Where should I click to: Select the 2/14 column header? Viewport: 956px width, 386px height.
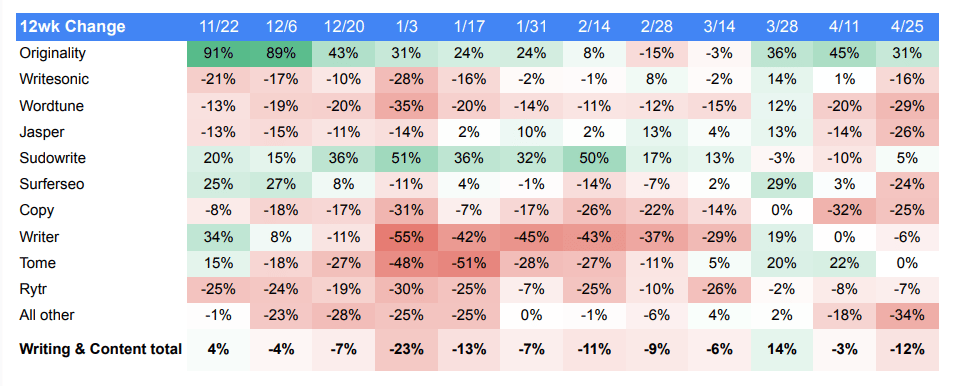click(594, 27)
